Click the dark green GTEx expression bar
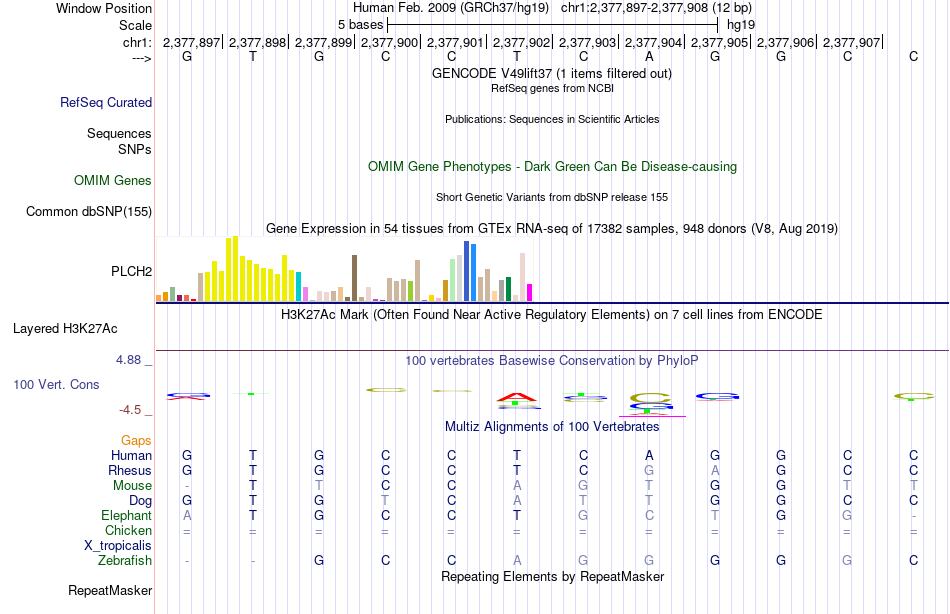Screen dimensions: 950x614 (509, 289)
